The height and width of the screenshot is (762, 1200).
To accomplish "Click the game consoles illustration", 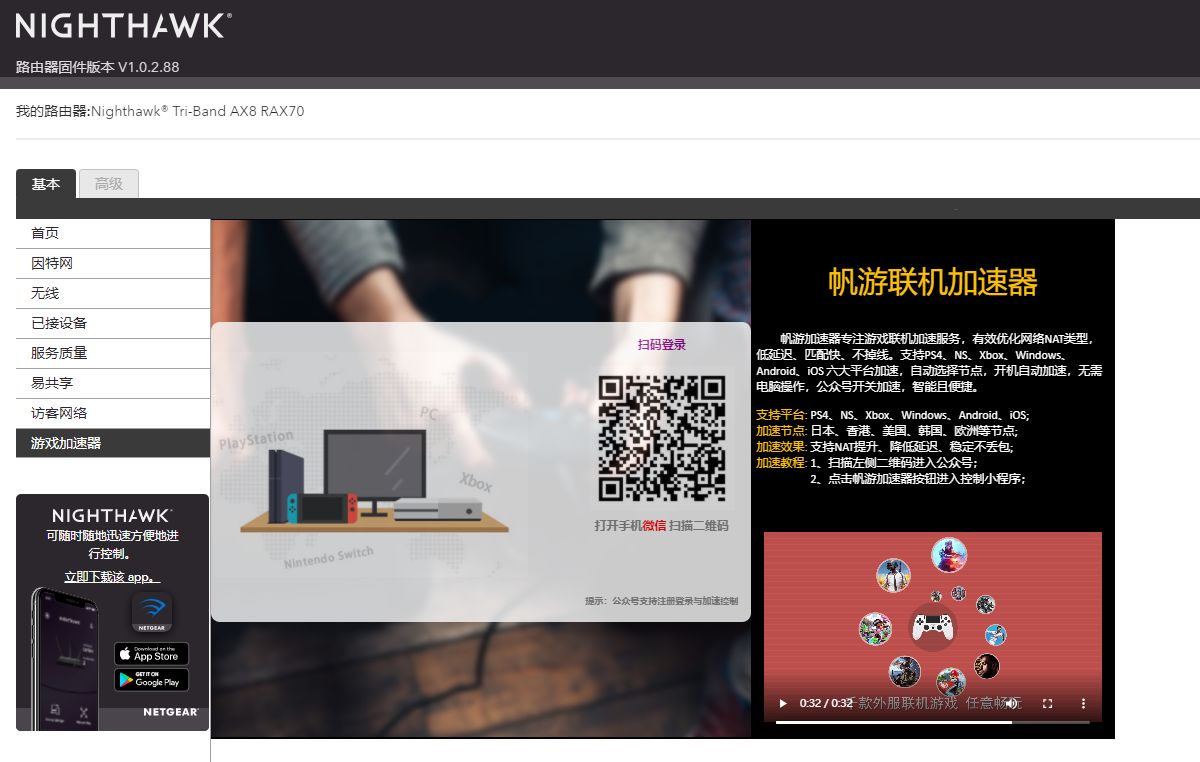I will (374, 482).
